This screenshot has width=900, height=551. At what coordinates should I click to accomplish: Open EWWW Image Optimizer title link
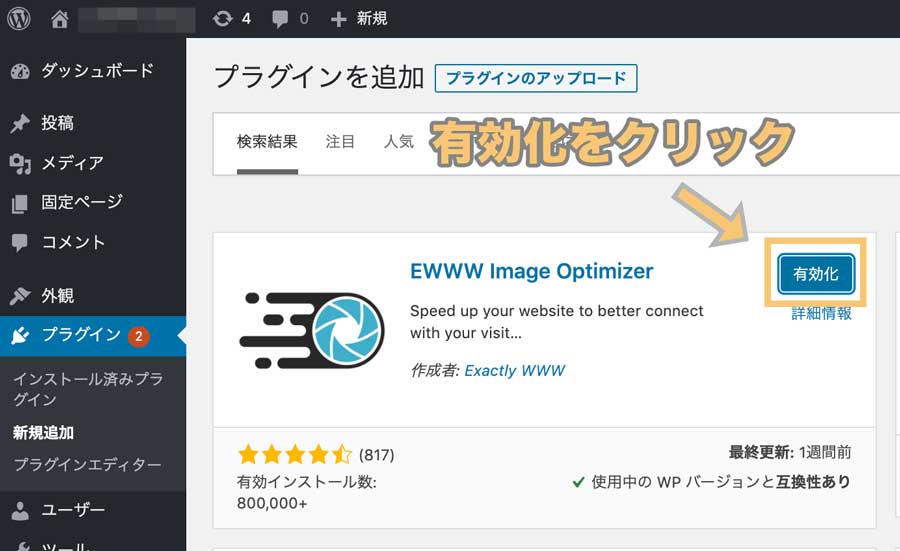pyautogui.click(x=532, y=271)
